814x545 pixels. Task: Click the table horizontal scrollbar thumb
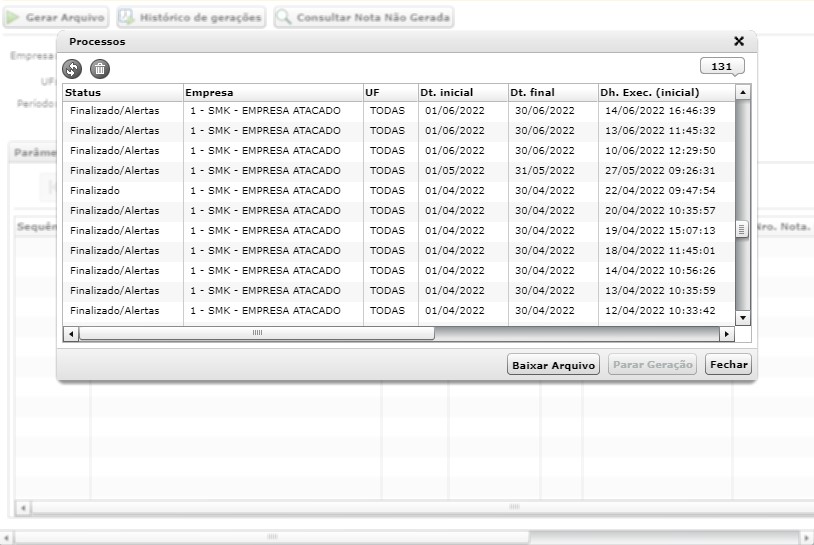256,333
